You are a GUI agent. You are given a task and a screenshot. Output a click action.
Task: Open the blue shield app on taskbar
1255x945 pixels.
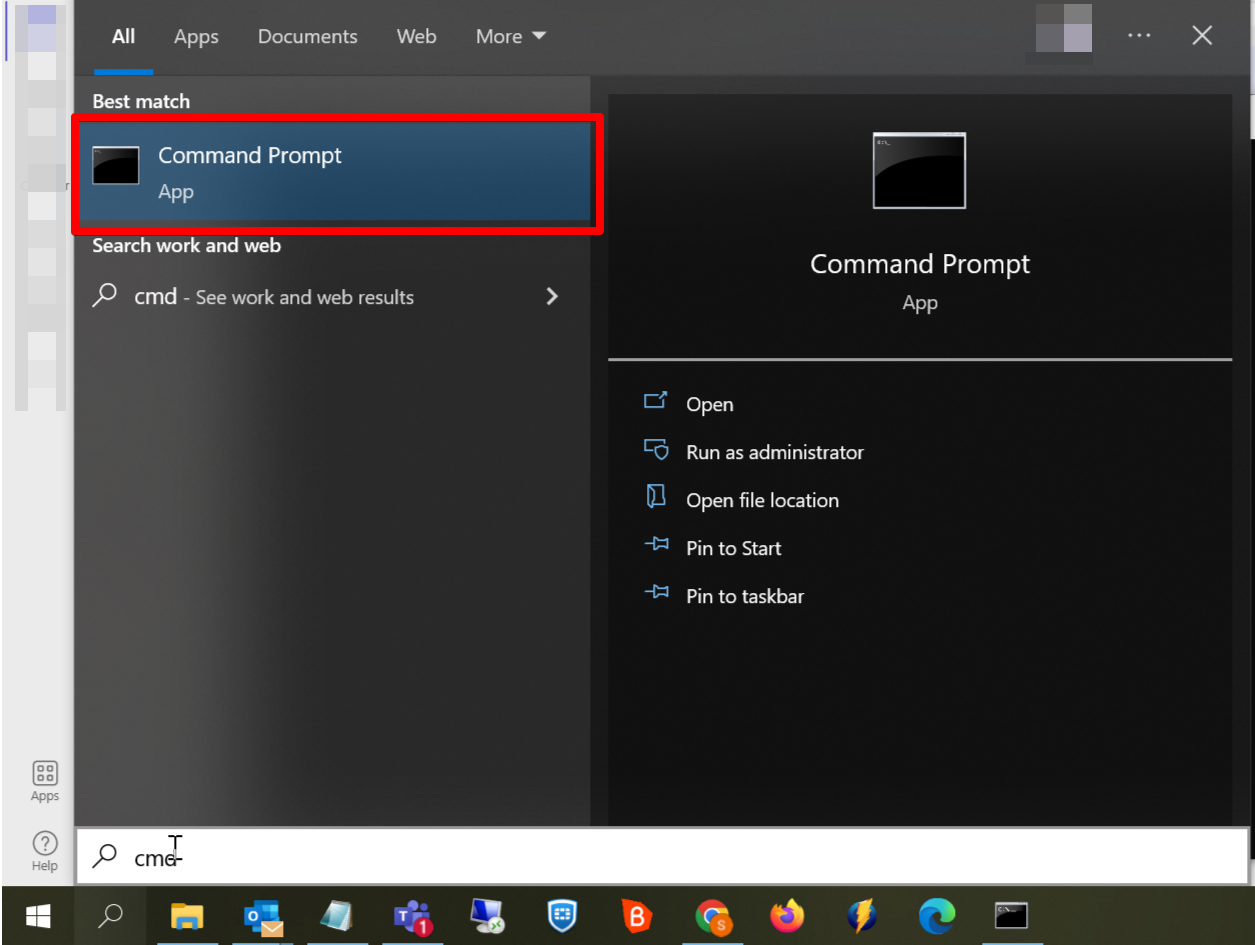[x=562, y=915]
